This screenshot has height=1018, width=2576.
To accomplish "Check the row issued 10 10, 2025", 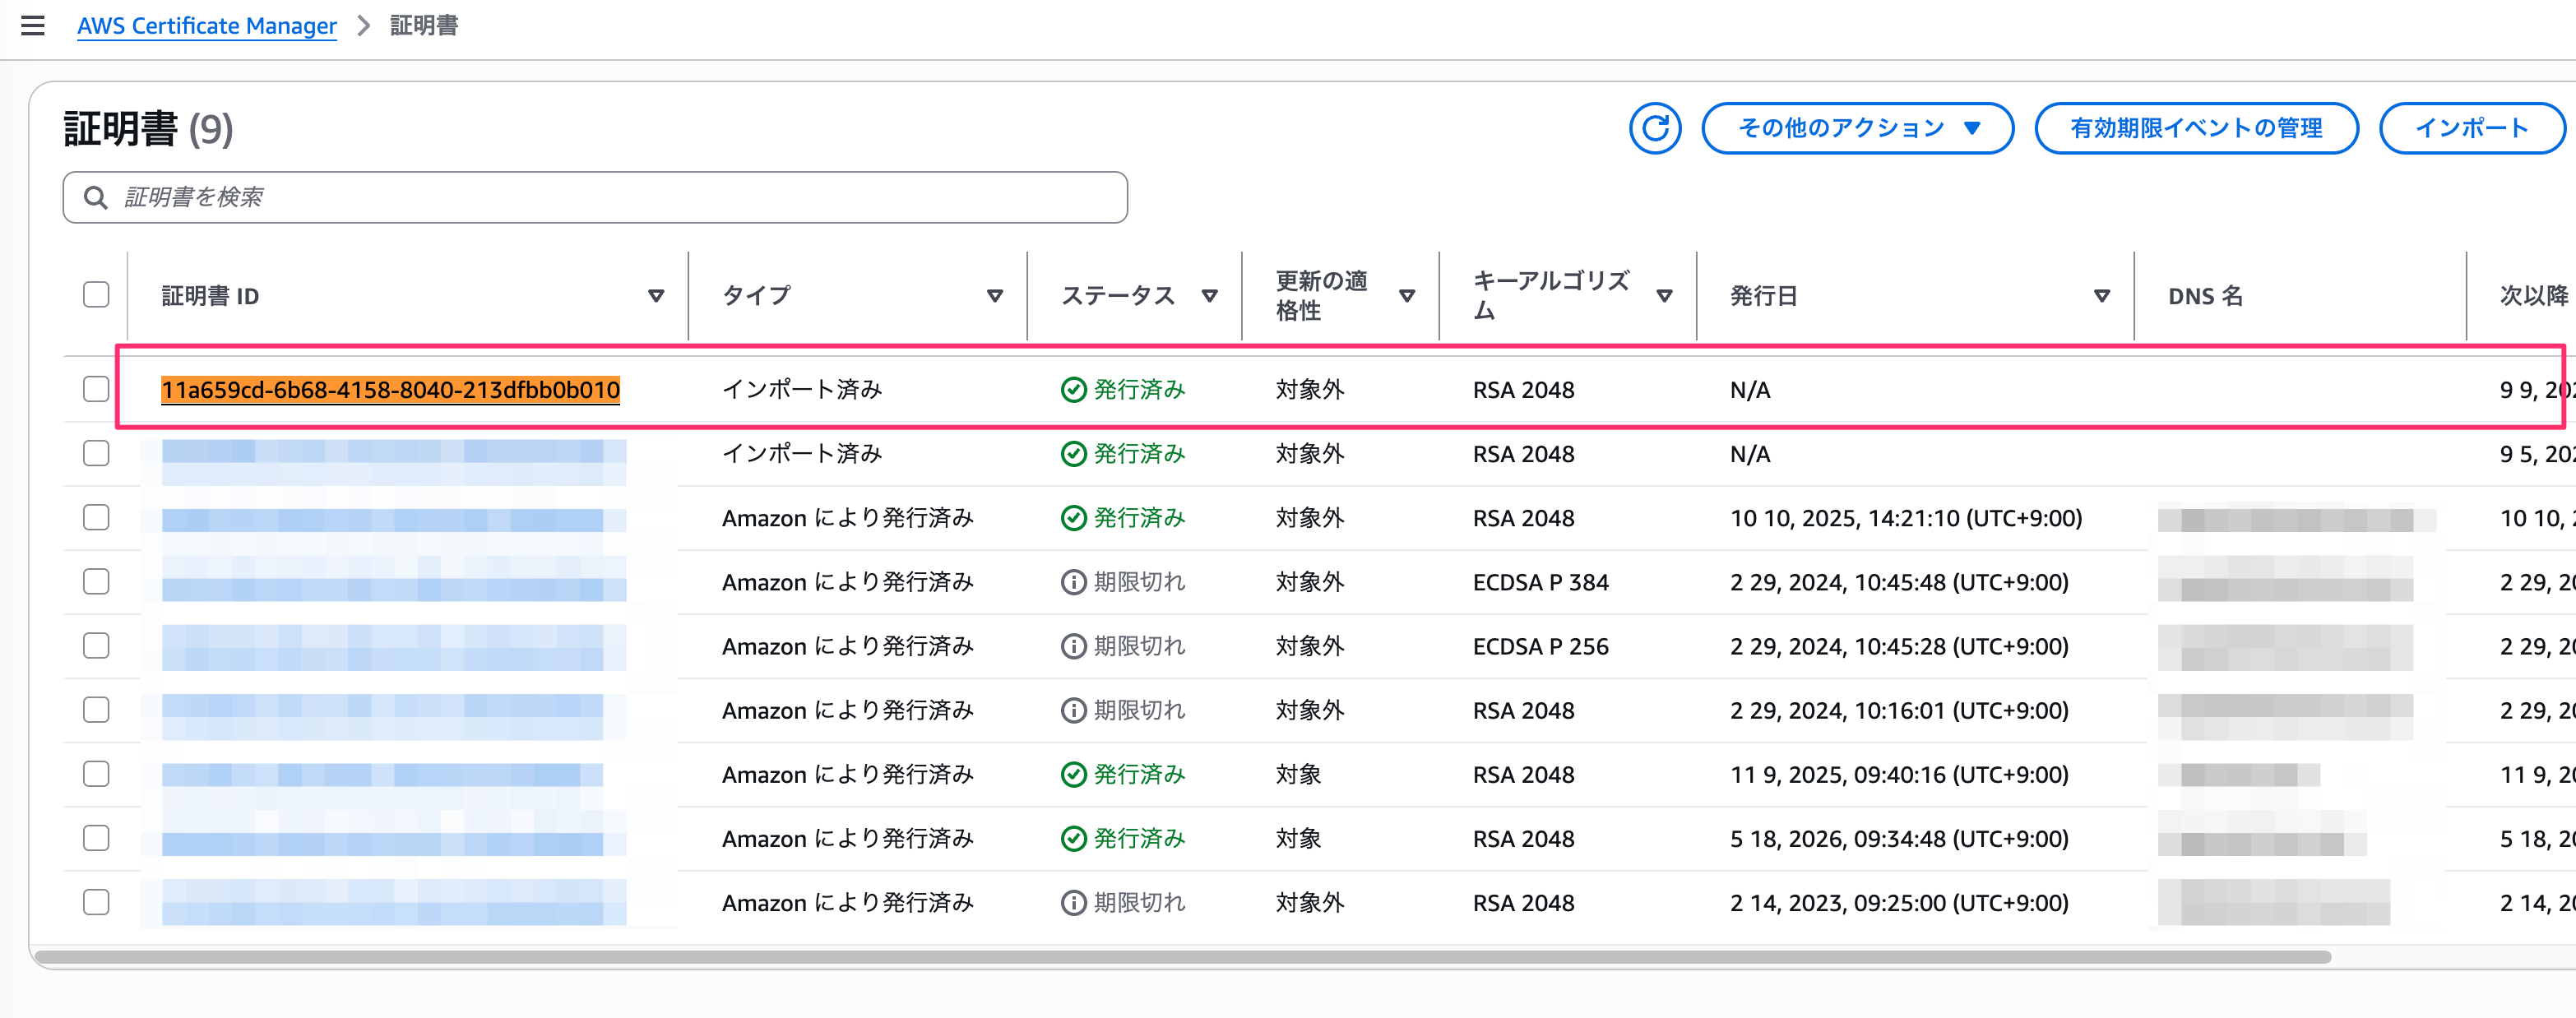I will [x=96, y=517].
